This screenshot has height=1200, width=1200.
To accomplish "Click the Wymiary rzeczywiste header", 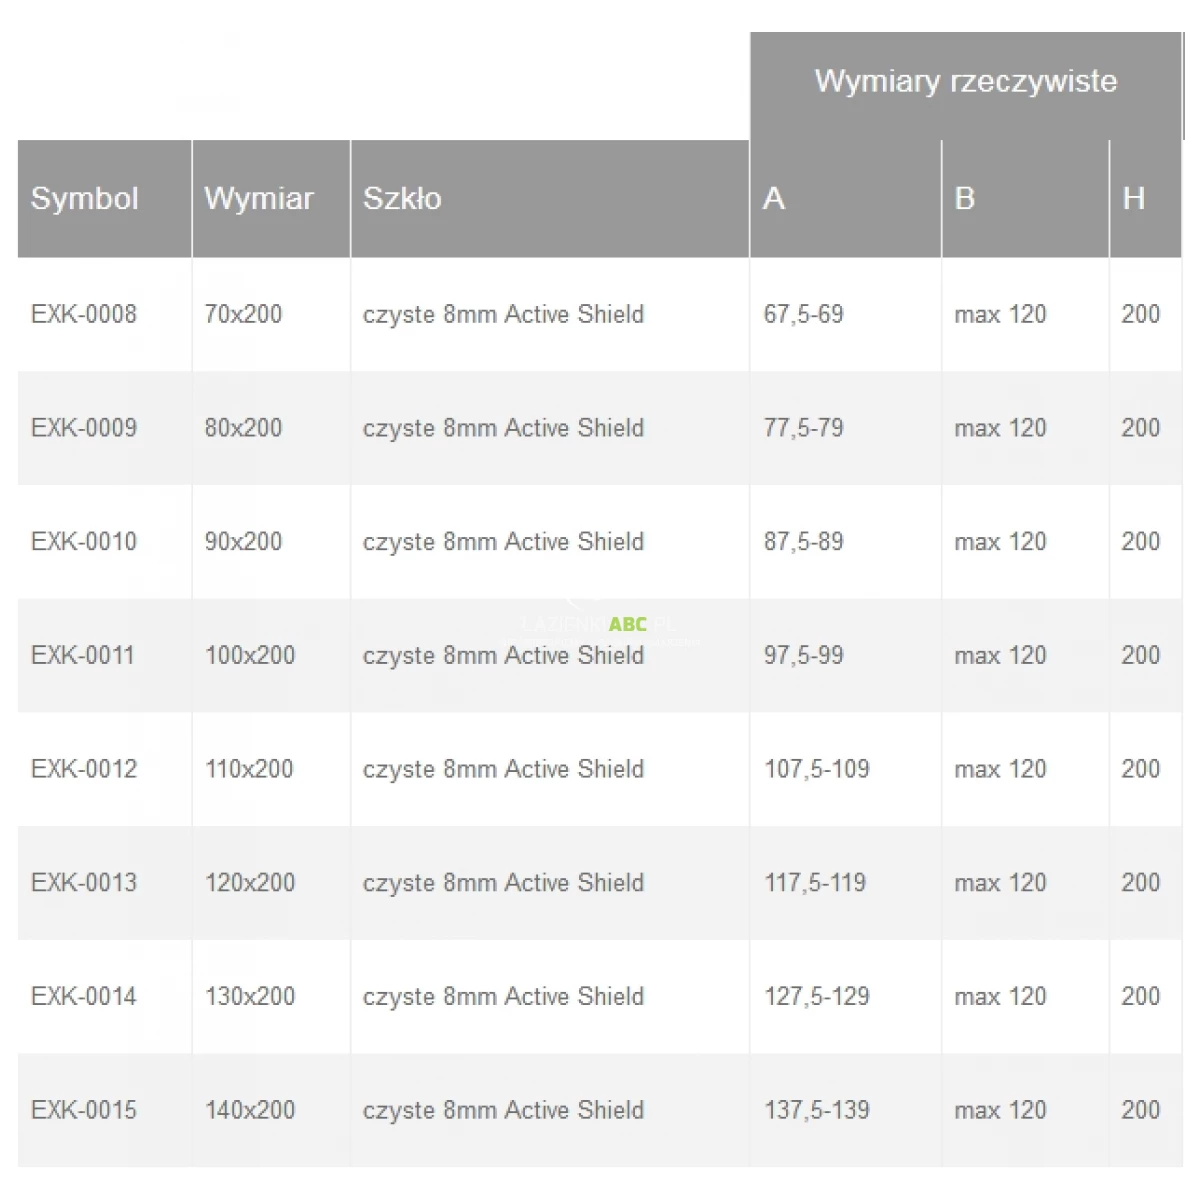I will 965,81.
